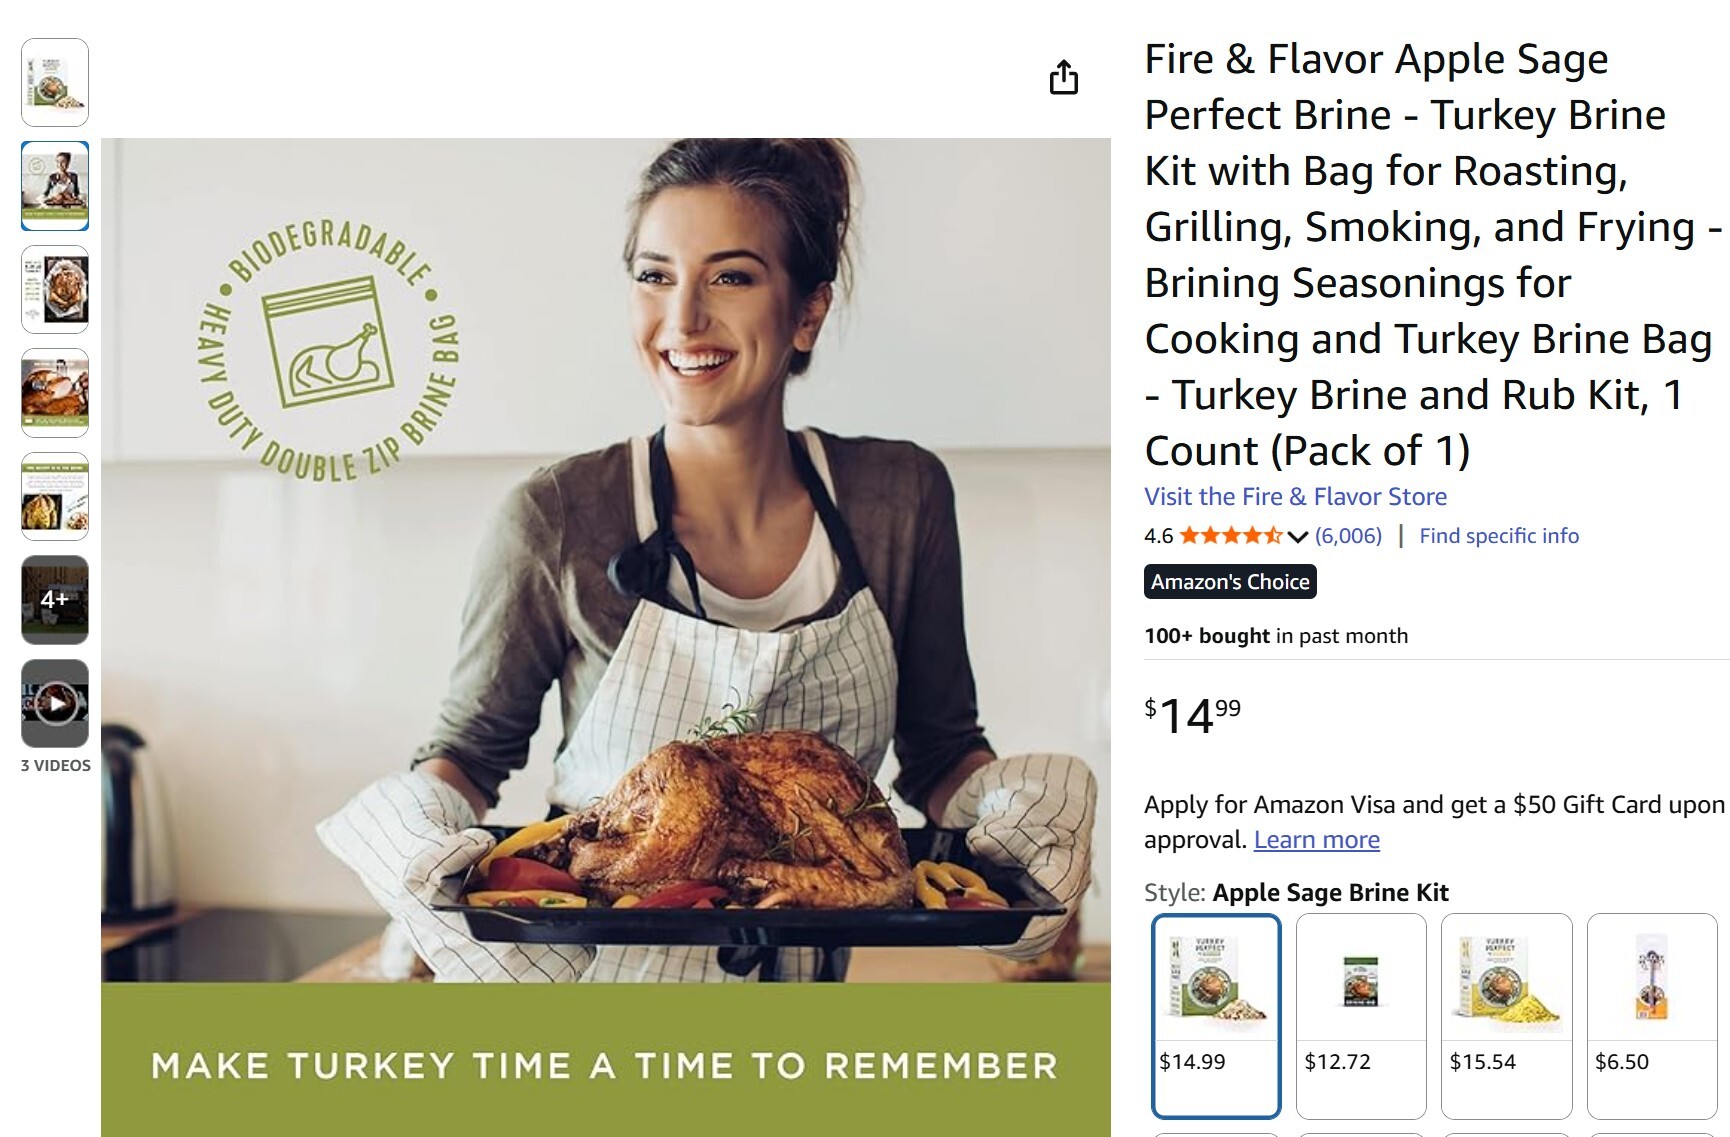Select the woman holding turkey thumbnail
This screenshot has height=1137, width=1730.
(55, 186)
